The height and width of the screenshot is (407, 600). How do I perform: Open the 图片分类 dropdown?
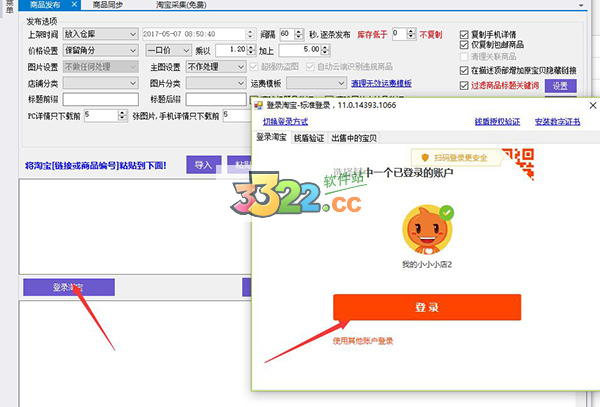[216, 83]
